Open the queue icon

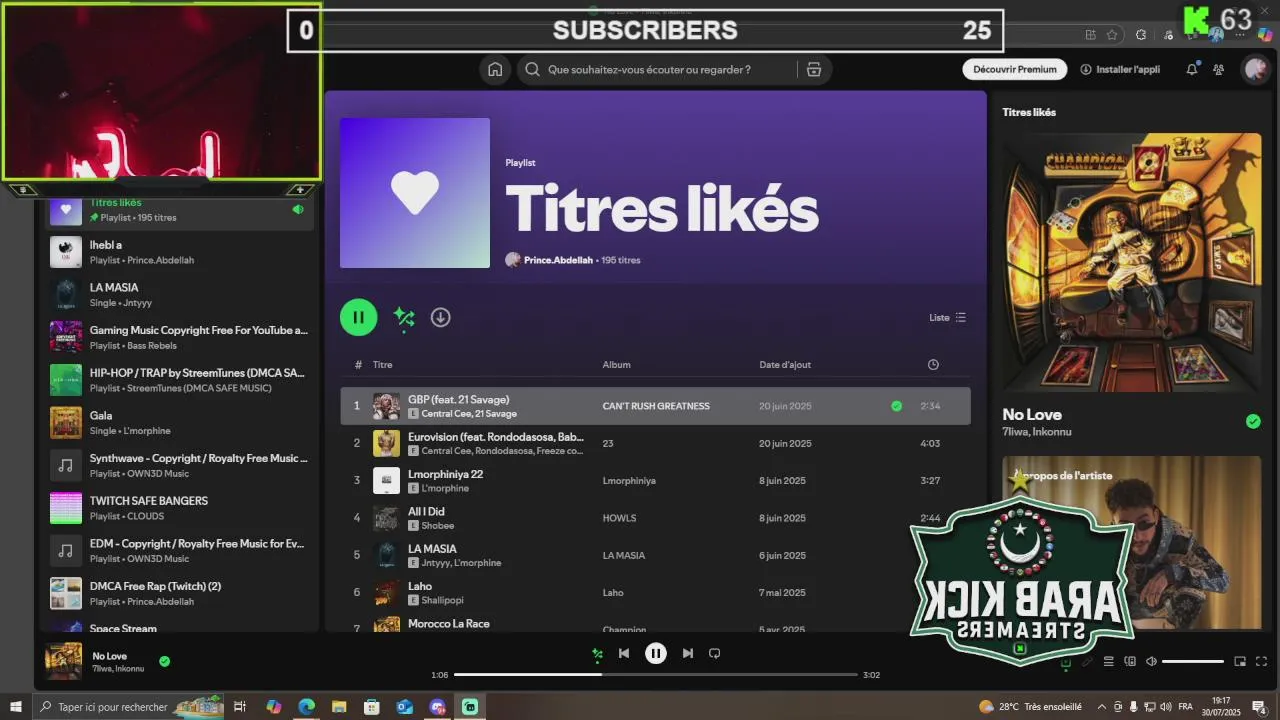tap(1108, 661)
